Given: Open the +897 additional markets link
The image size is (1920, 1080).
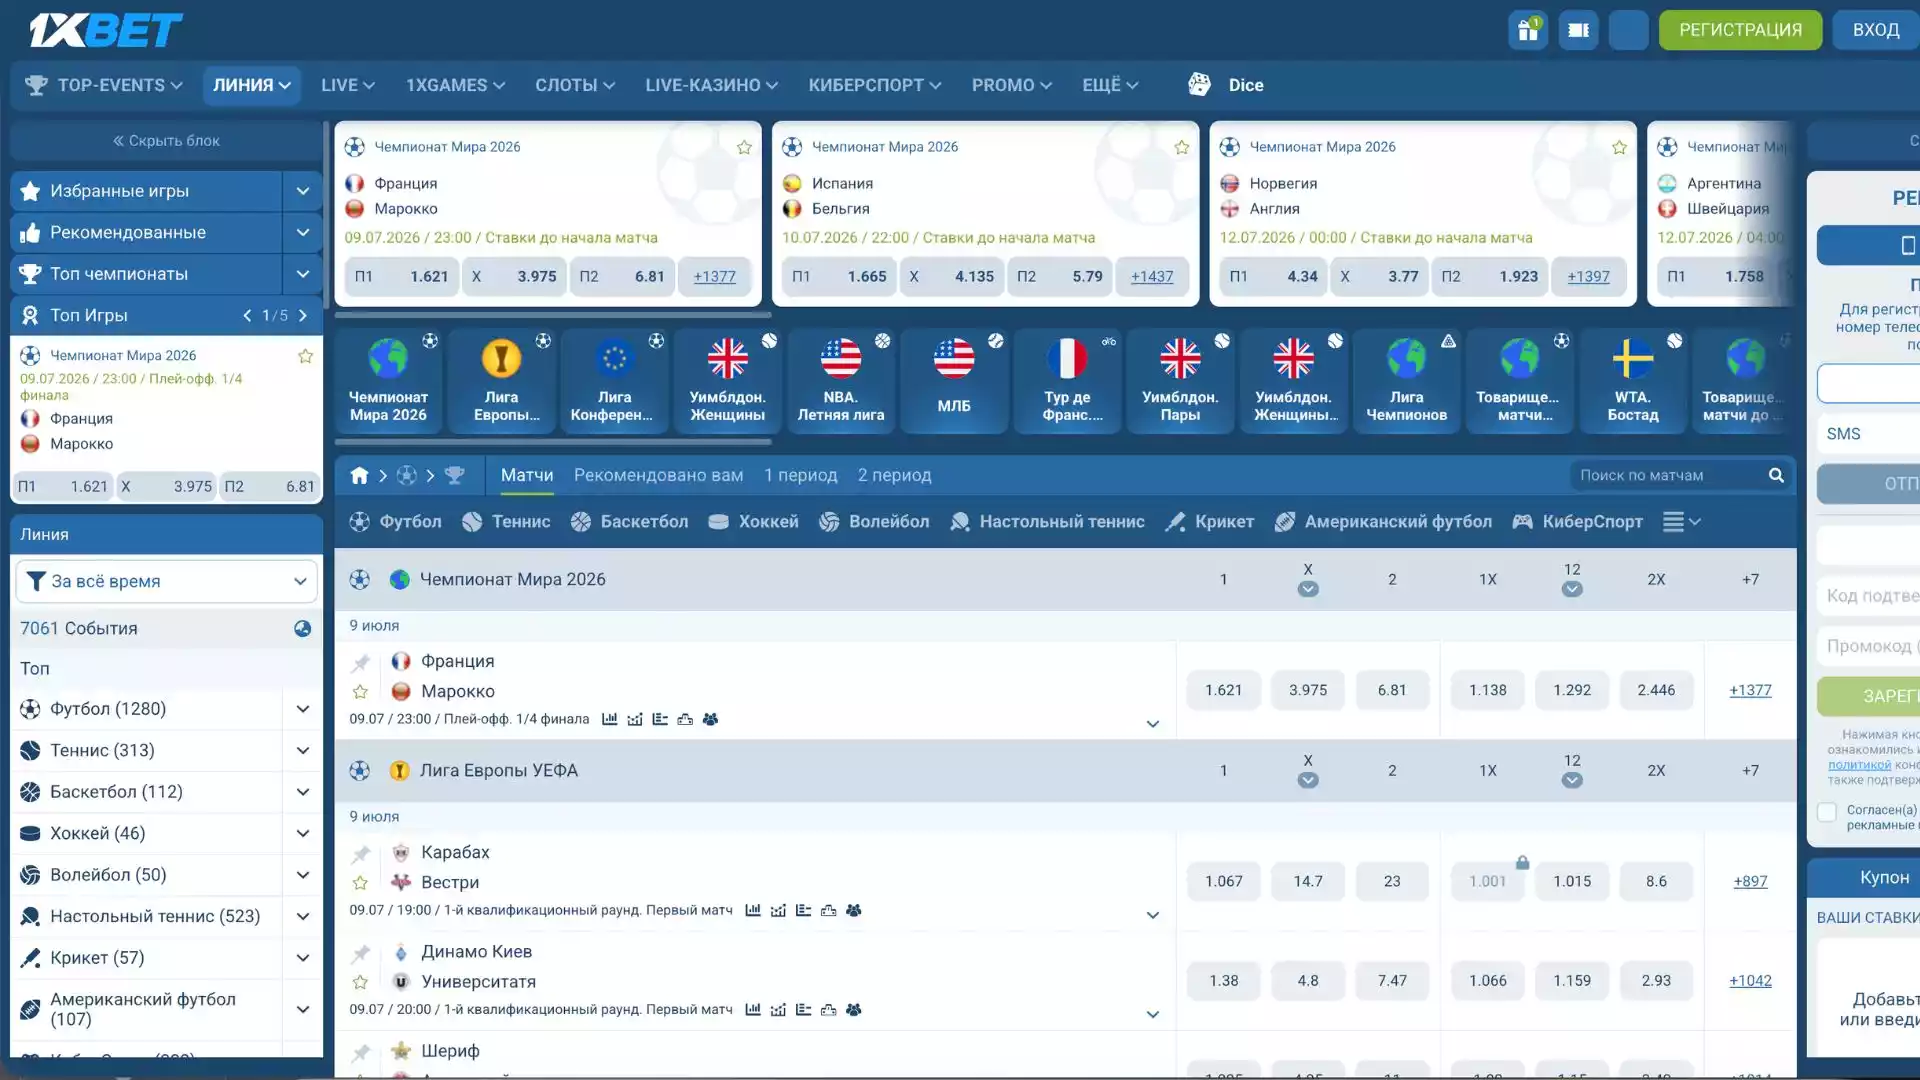Looking at the screenshot, I should pyautogui.click(x=1750, y=881).
